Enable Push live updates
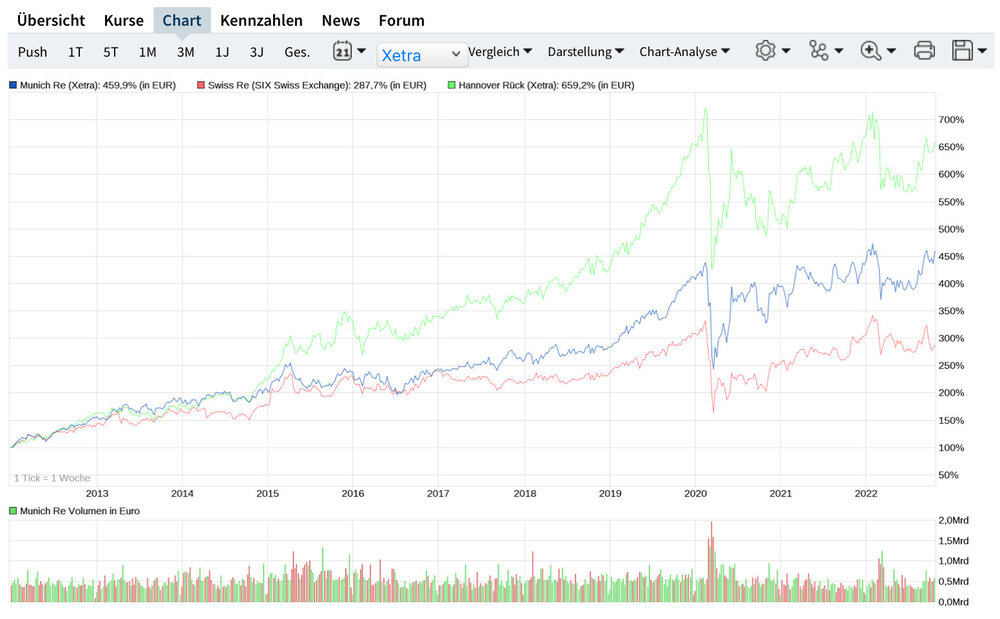1000x619 pixels. [32, 51]
